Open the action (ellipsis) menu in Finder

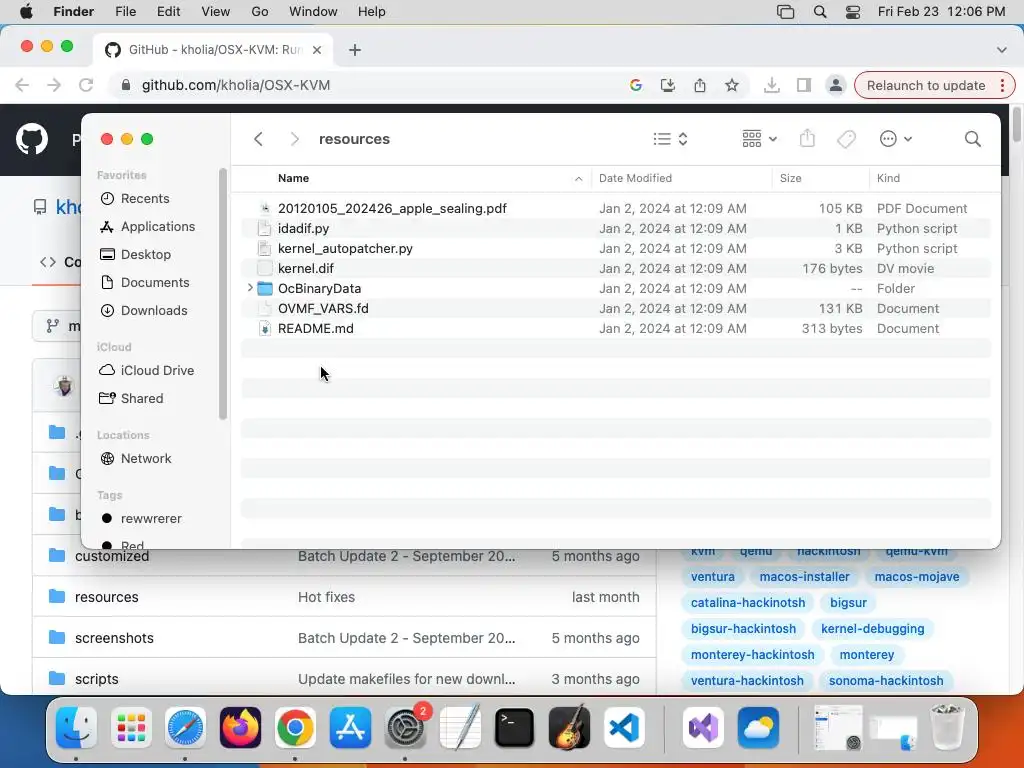coord(895,139)
